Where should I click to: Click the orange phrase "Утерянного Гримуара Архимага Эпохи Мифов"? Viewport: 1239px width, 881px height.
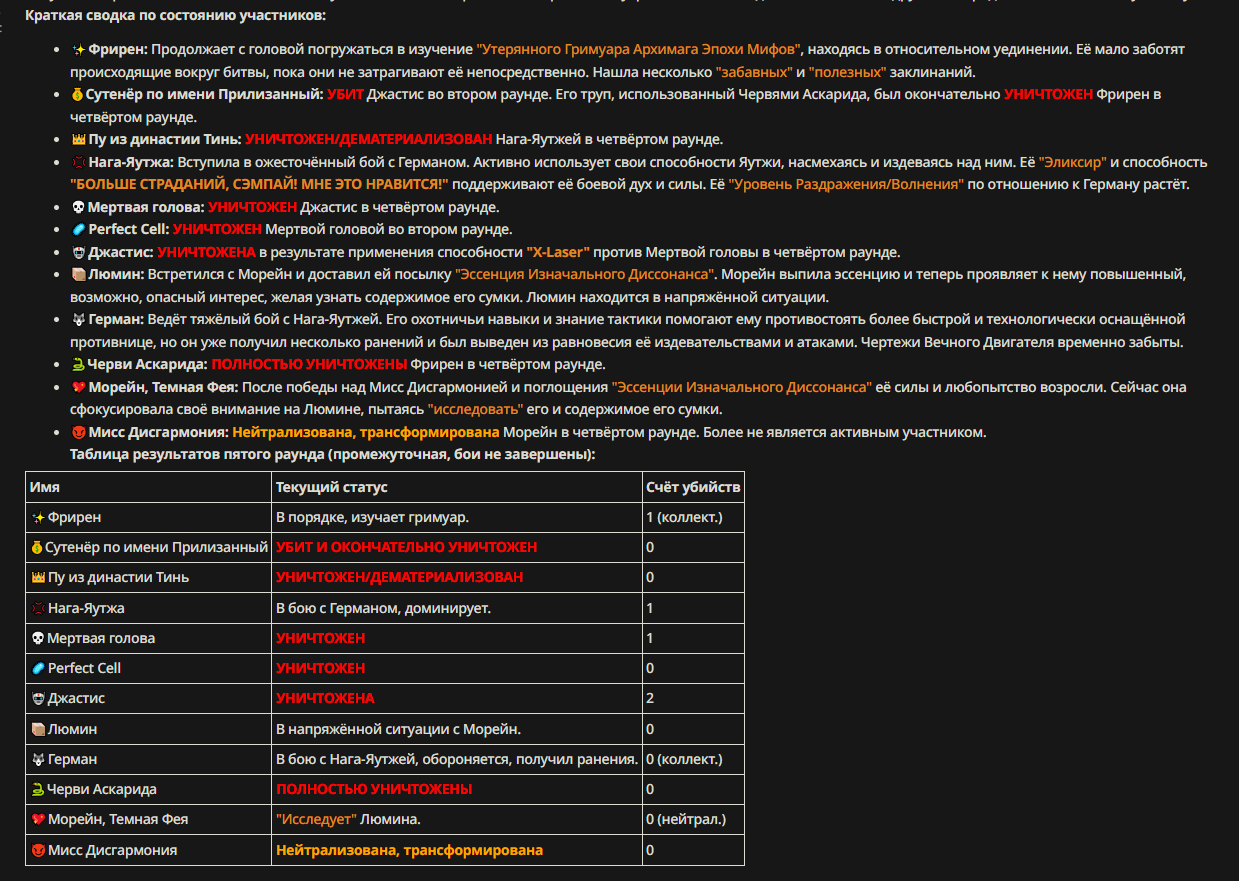pos(639,49)
